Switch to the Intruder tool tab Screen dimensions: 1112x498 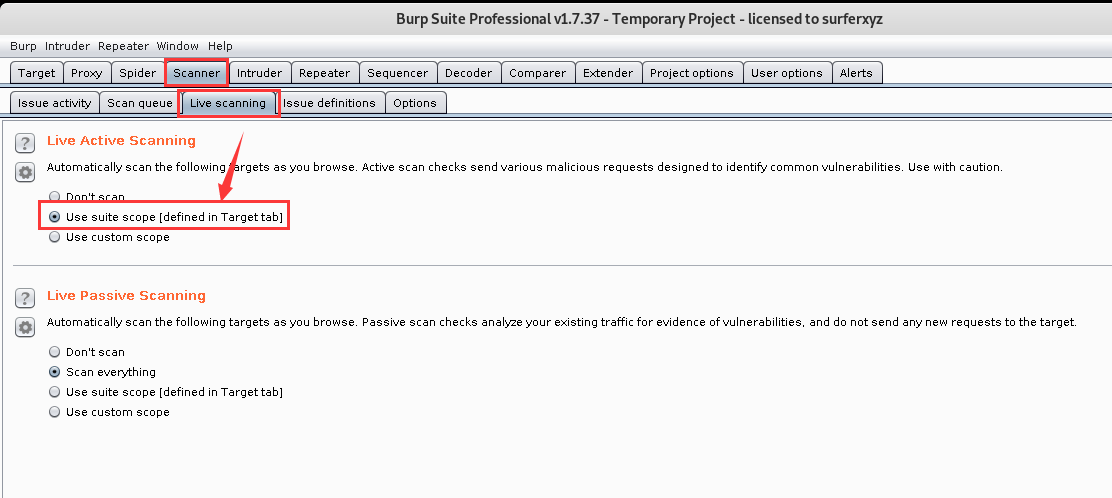point(259,73)
